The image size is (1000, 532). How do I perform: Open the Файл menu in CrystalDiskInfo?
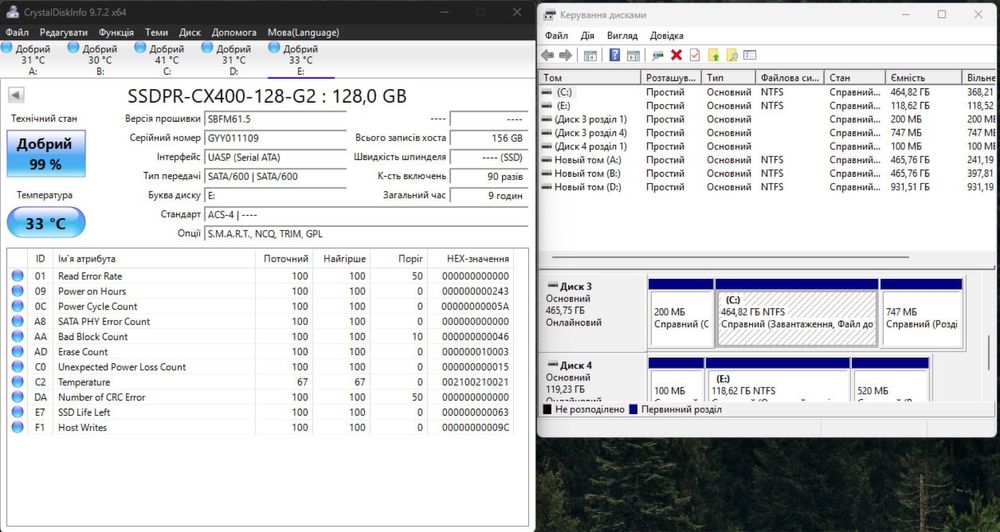[17, 33]
